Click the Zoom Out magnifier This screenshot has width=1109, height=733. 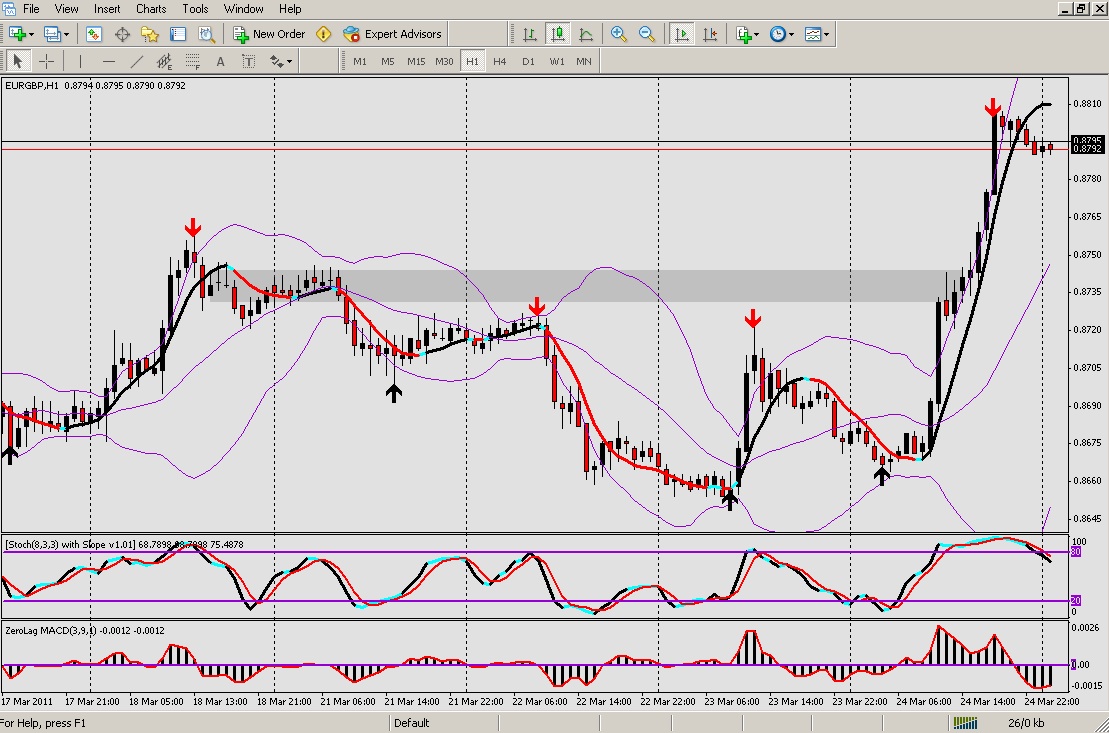646,34
